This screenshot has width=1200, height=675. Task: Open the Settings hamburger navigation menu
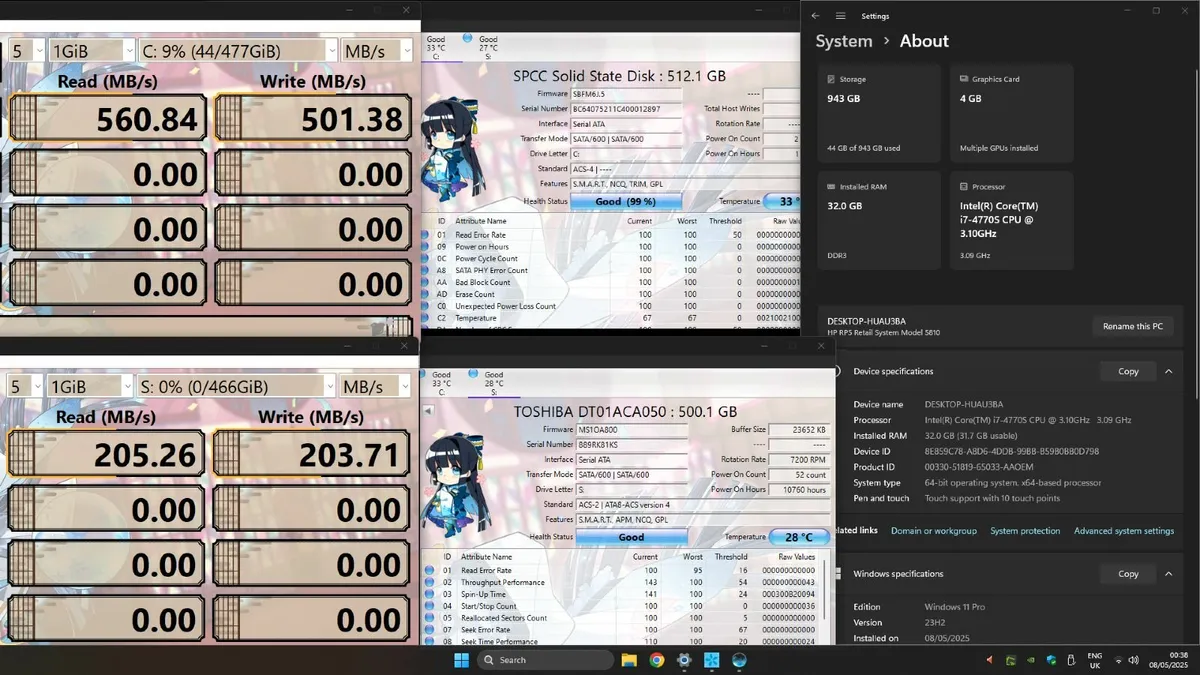(x=840, y=16)
